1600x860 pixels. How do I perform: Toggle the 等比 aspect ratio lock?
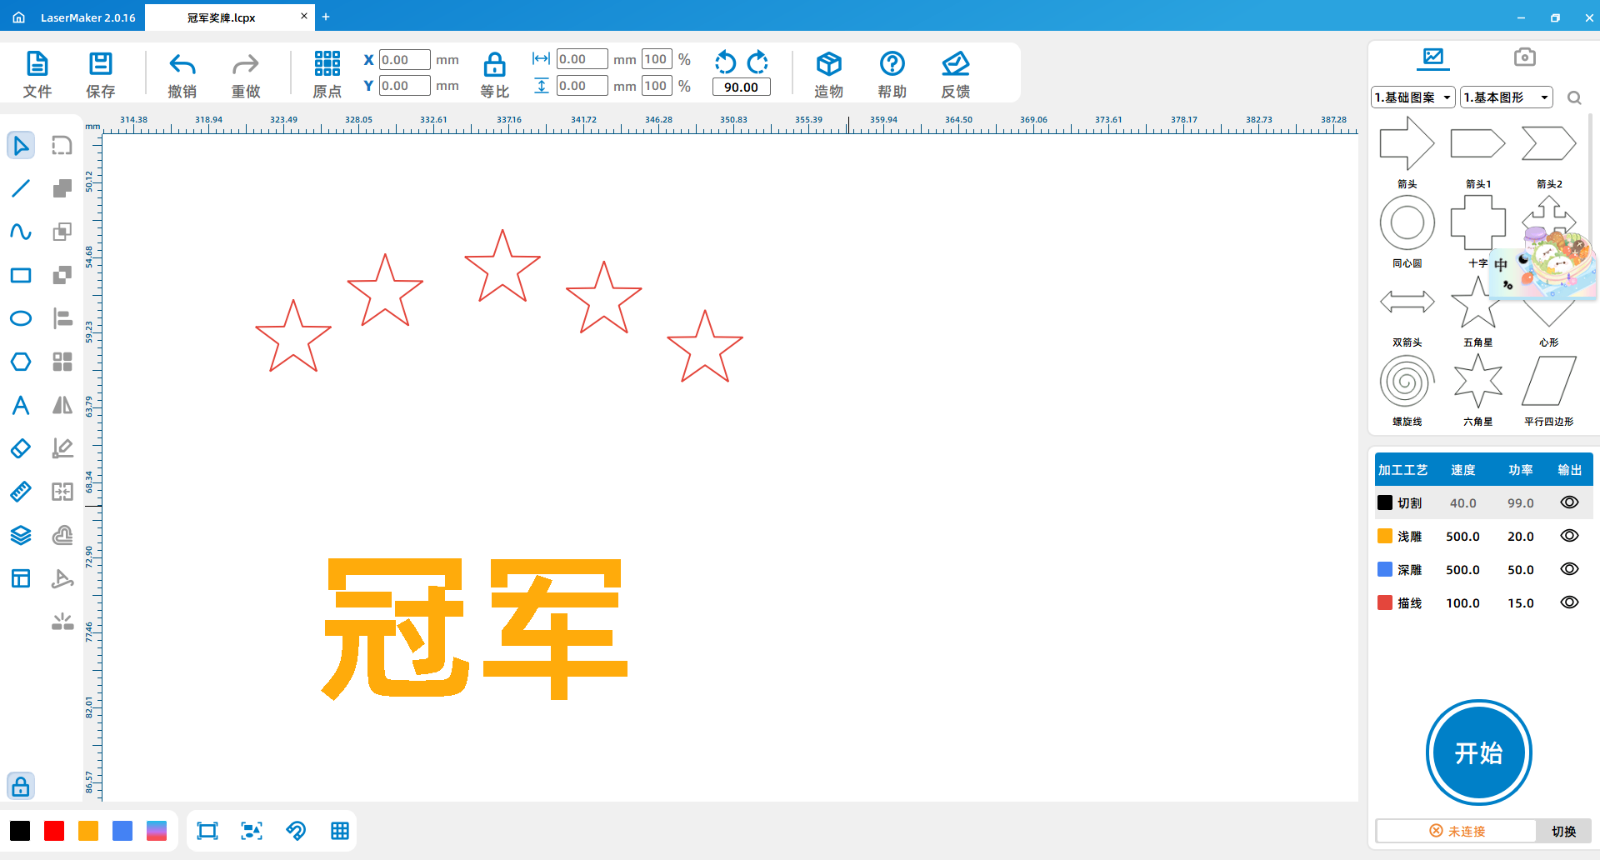(494, 66)
